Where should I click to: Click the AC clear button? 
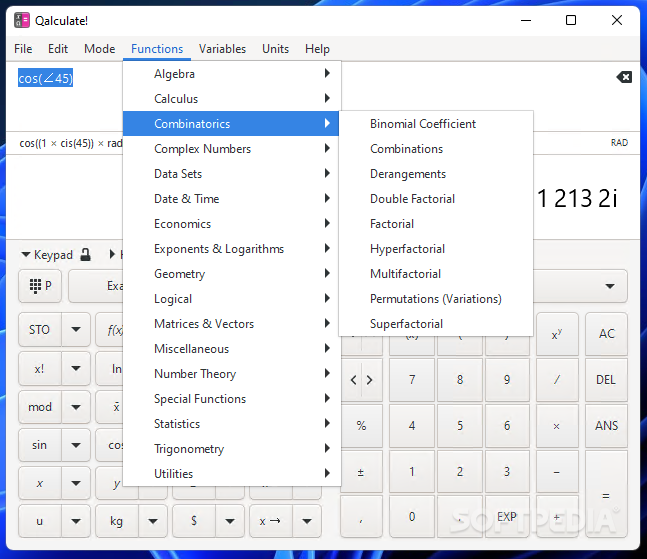coord(606,333)
